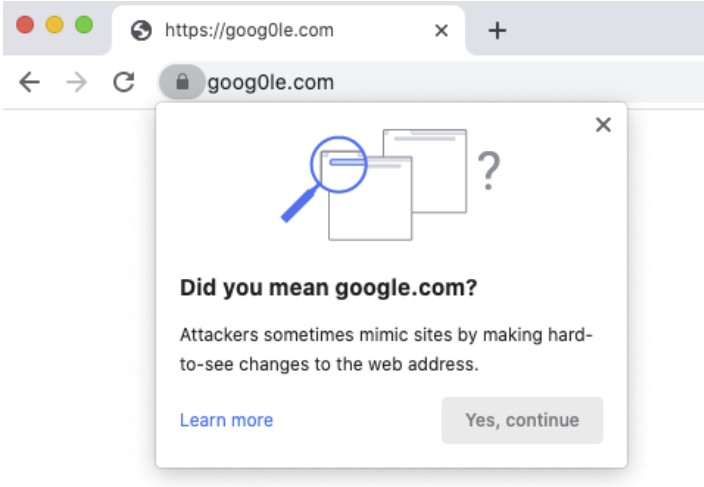704x487 pixels.
Task: Click the forward navigation arrow
Action: [76, 83]
